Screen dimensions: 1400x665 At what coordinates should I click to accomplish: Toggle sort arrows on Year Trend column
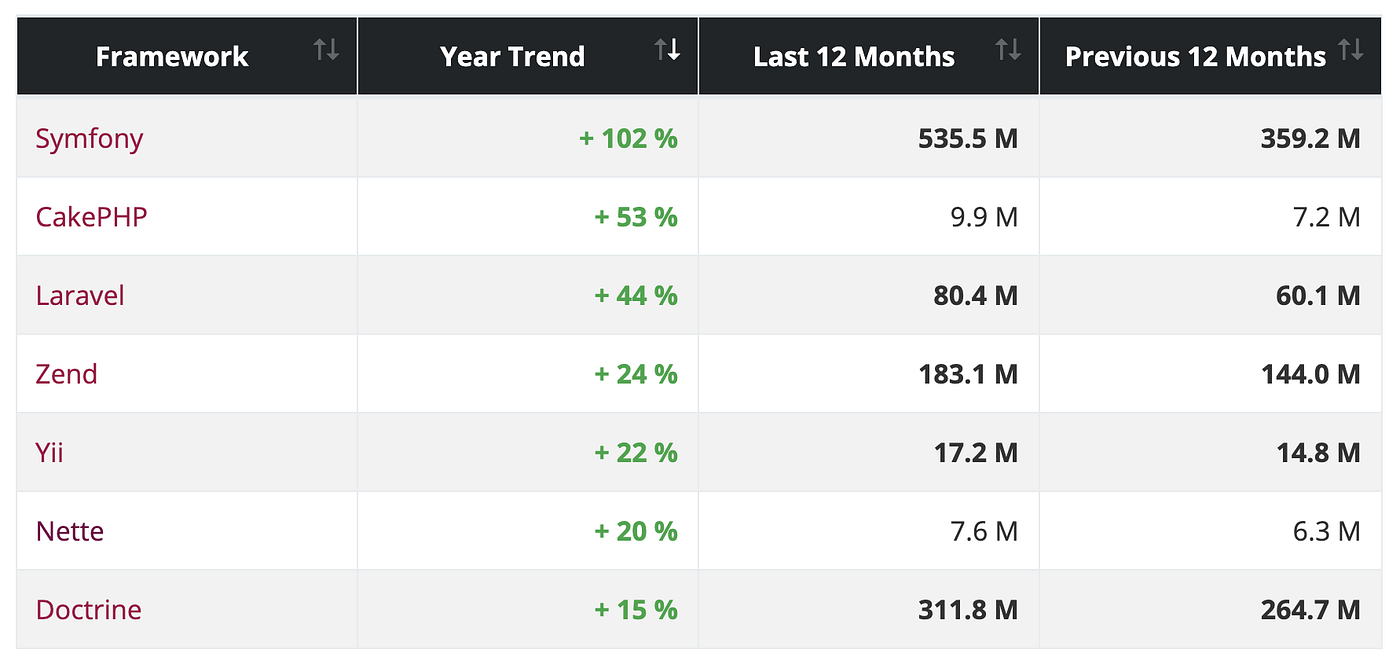667,49
